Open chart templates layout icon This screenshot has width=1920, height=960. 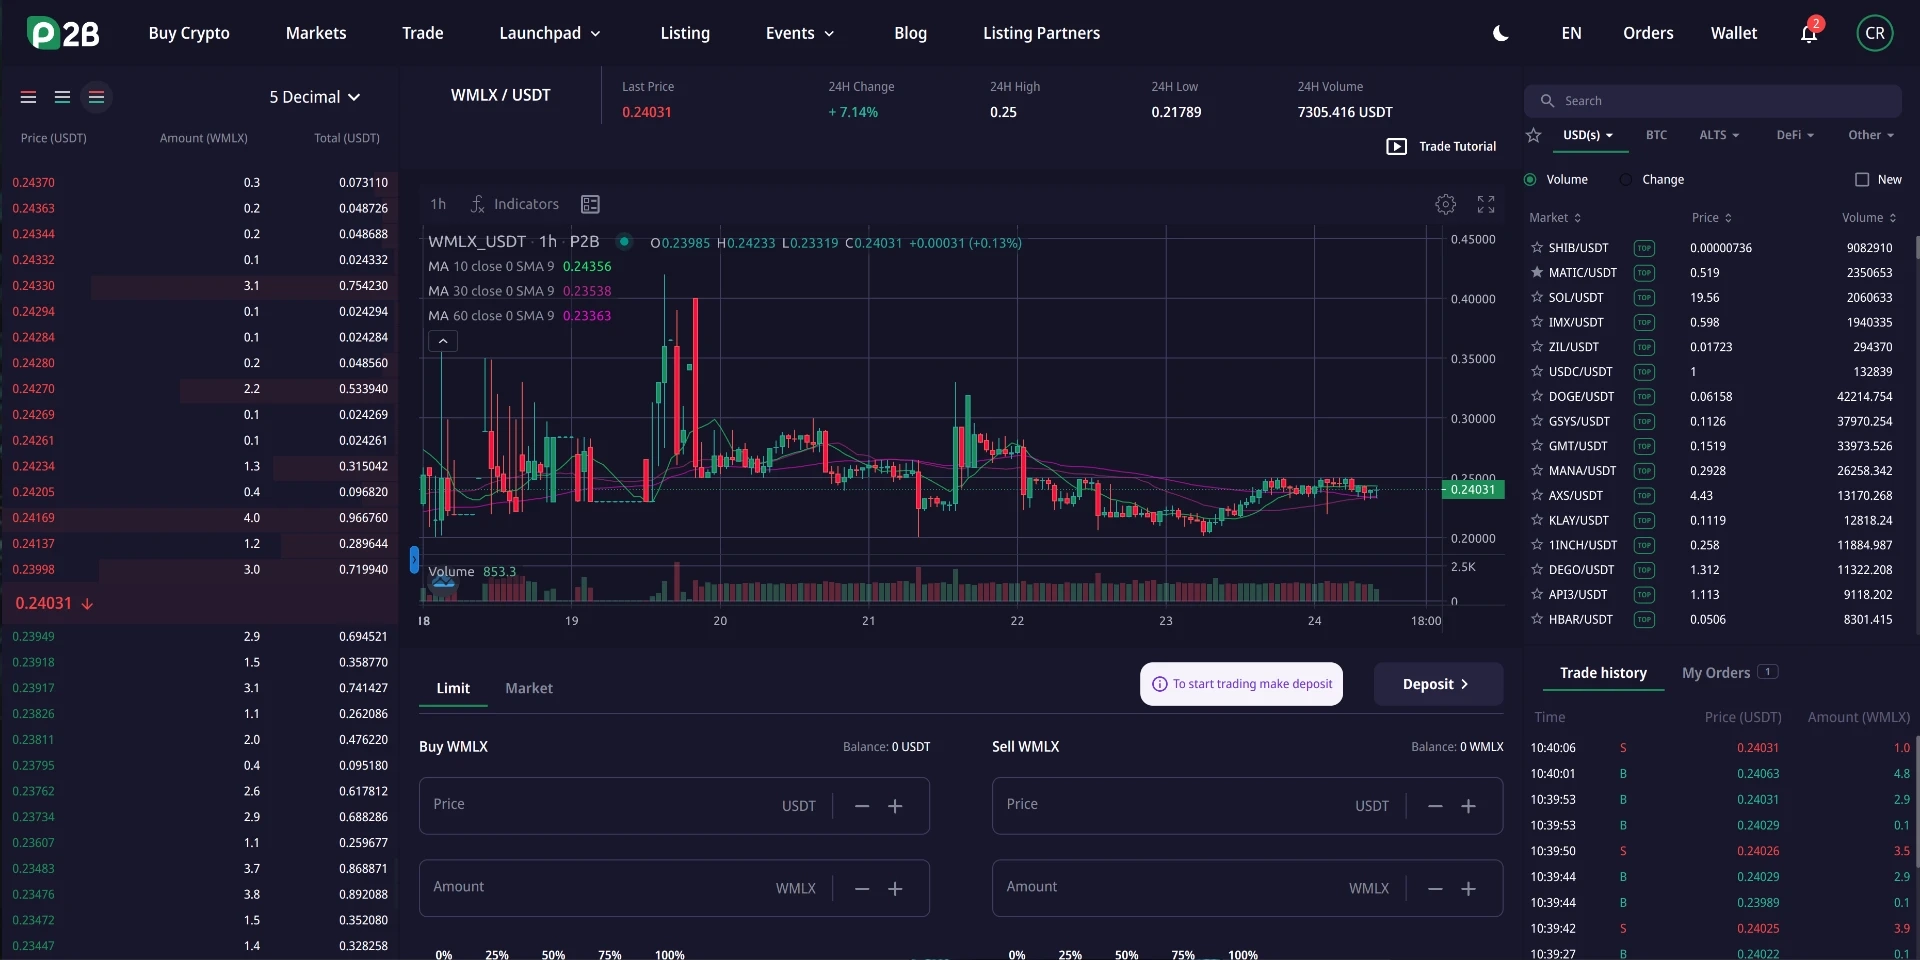(x=590, y=204)
